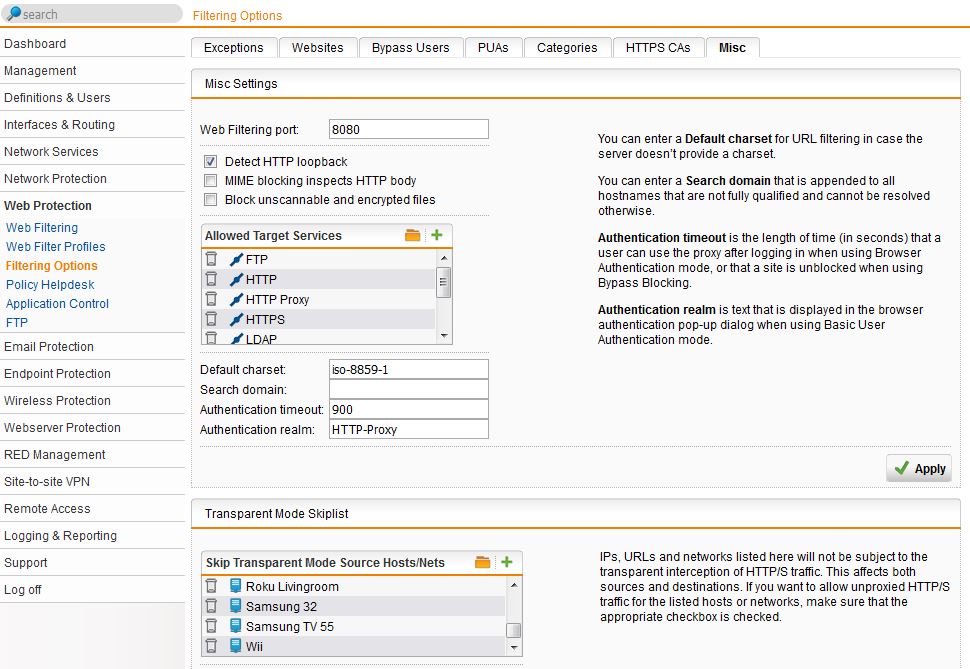Expand Interfaces & Routing section
This screenshot has width=970, height=669.
click(x=92, y=124)
